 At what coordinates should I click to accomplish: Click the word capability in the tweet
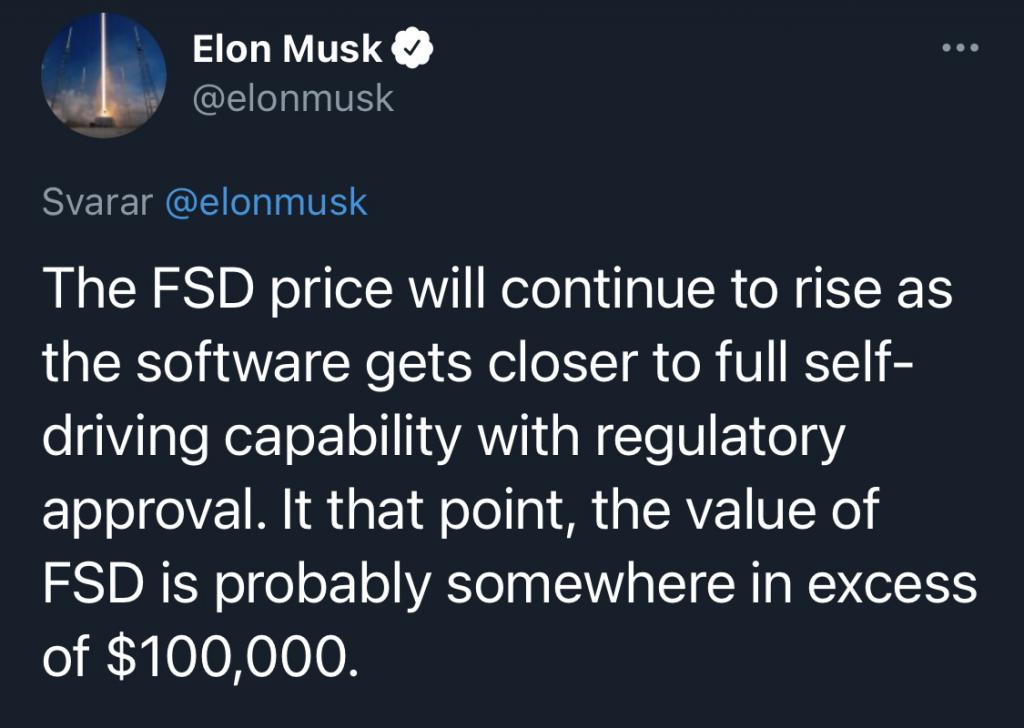coord(343,437)
